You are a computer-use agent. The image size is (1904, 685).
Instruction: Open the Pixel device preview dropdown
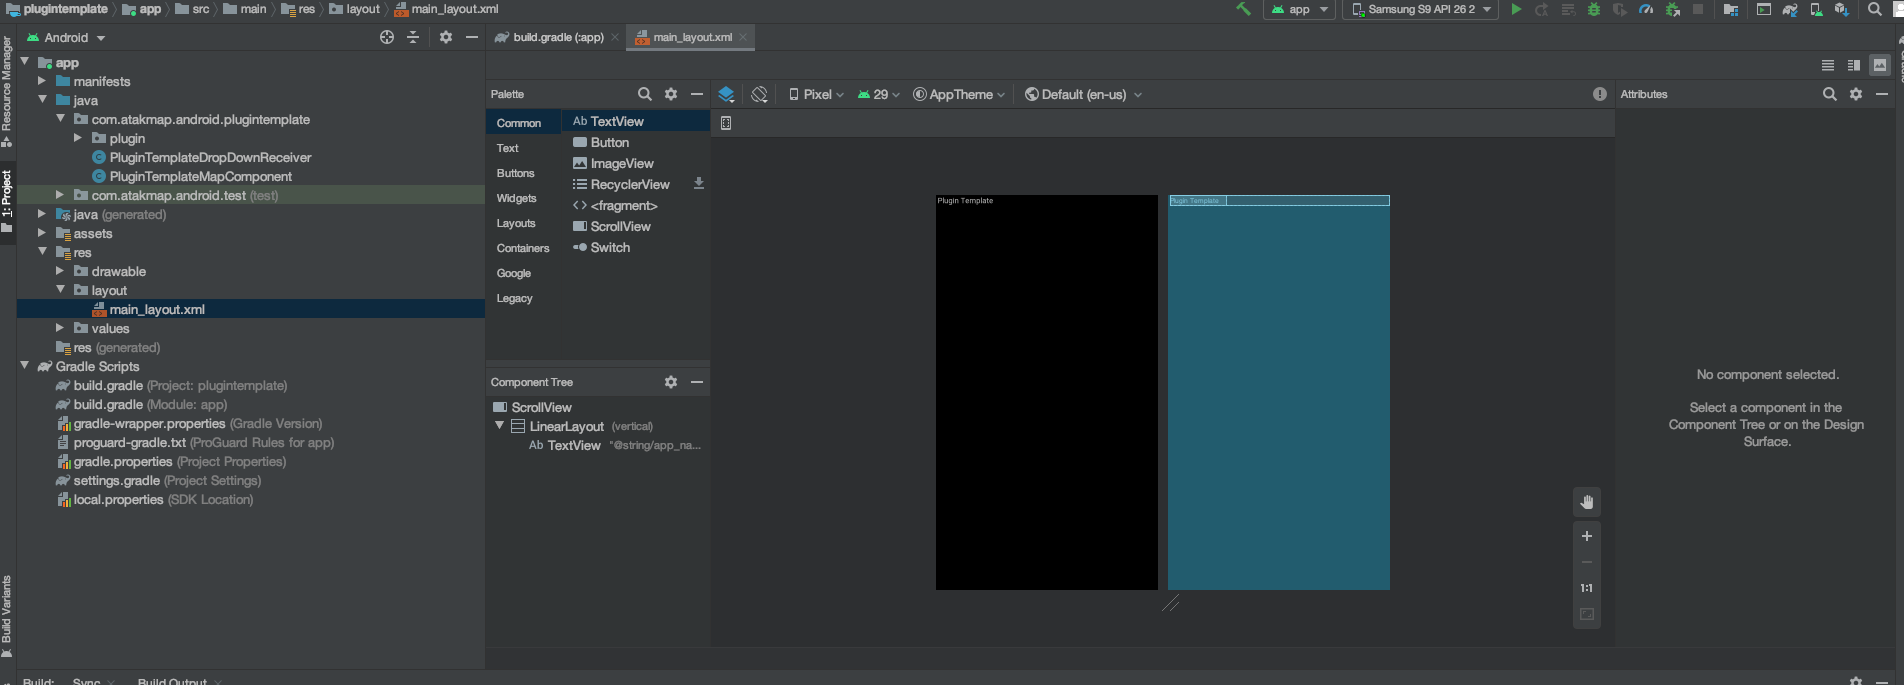tap(816, 94)
